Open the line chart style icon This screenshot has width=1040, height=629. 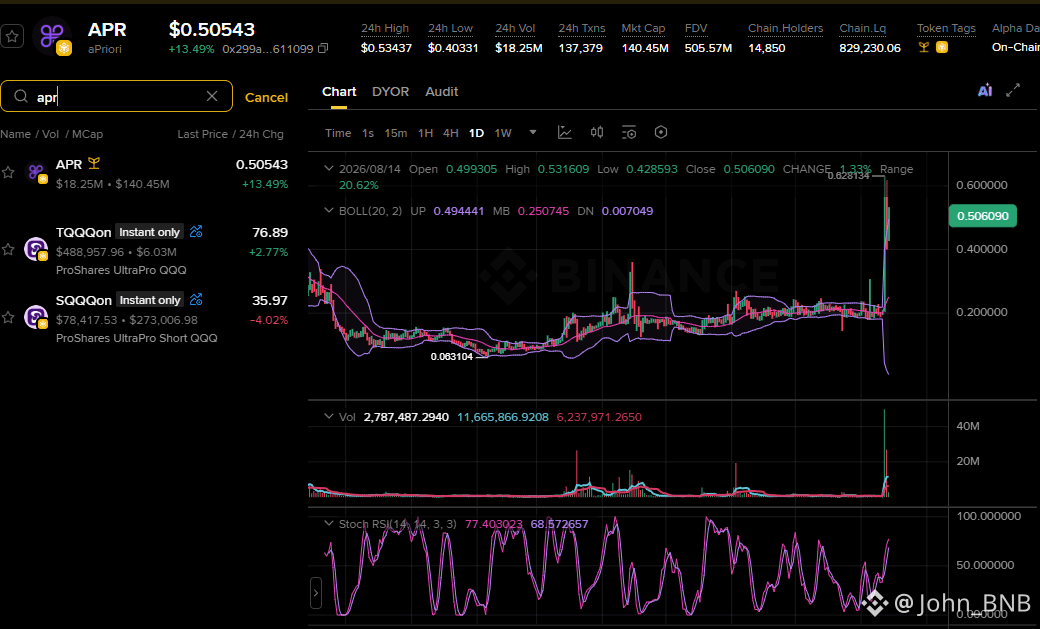[564, 133]
